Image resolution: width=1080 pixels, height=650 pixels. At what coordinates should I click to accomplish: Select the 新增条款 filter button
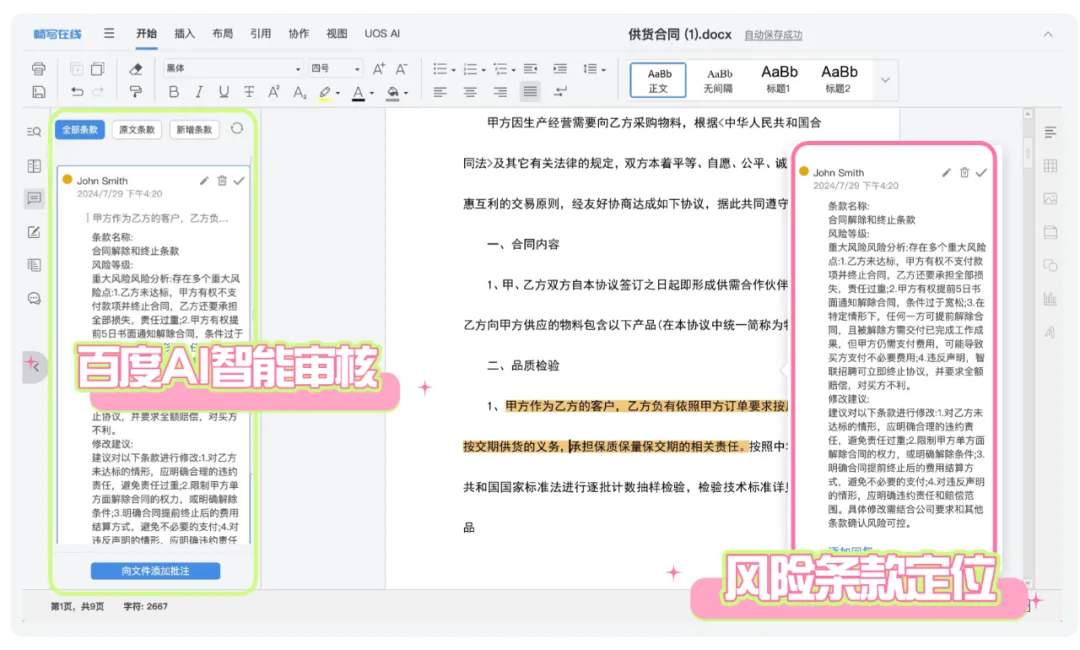(194, 129)
